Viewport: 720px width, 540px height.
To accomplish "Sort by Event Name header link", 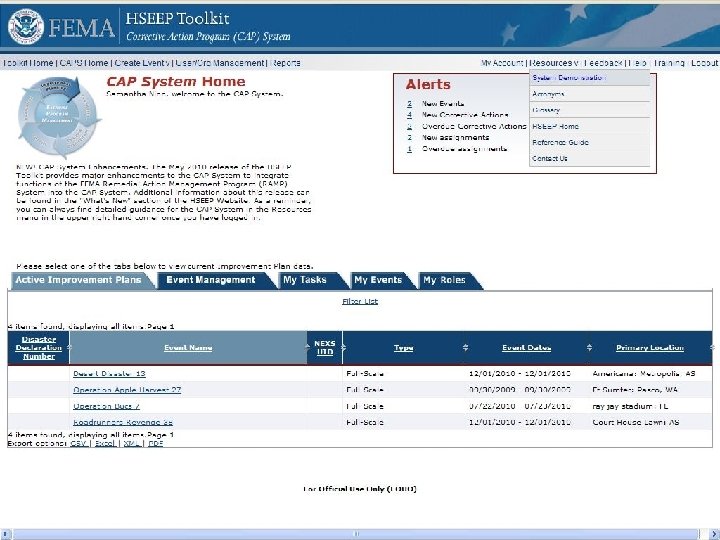I will (188, 348).
